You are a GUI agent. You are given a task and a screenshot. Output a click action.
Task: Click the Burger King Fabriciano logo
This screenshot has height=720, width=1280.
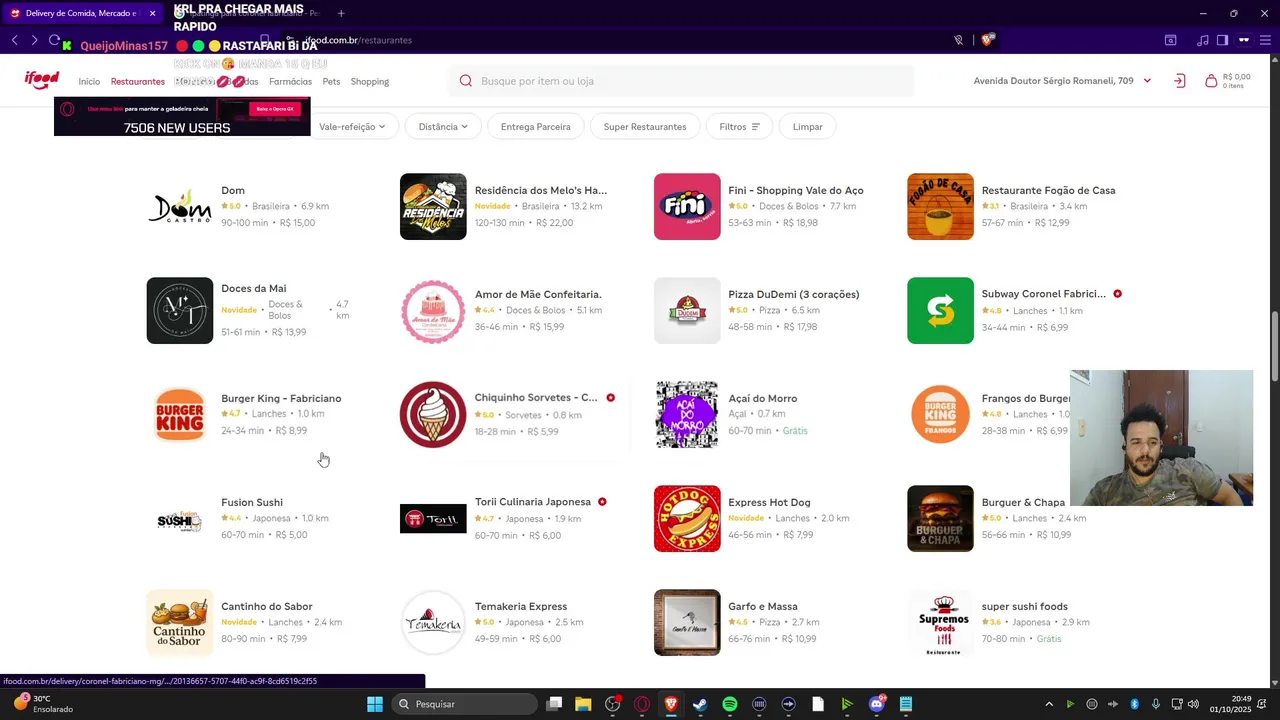[180, 415]
